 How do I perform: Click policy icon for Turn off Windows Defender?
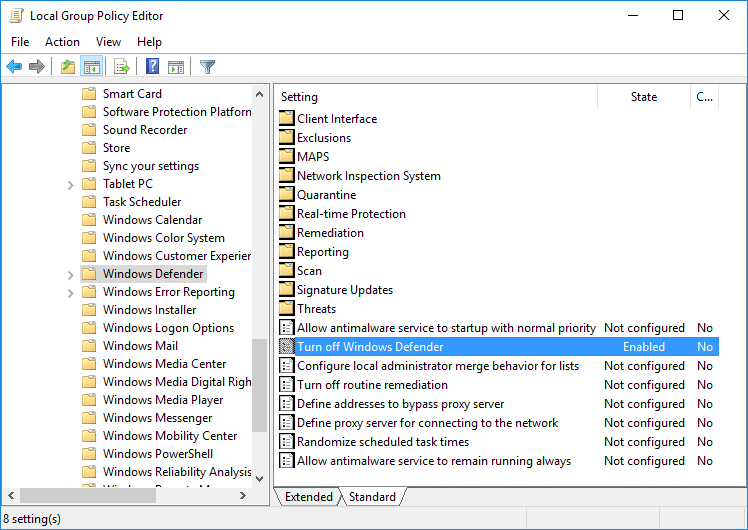point(287,347)
